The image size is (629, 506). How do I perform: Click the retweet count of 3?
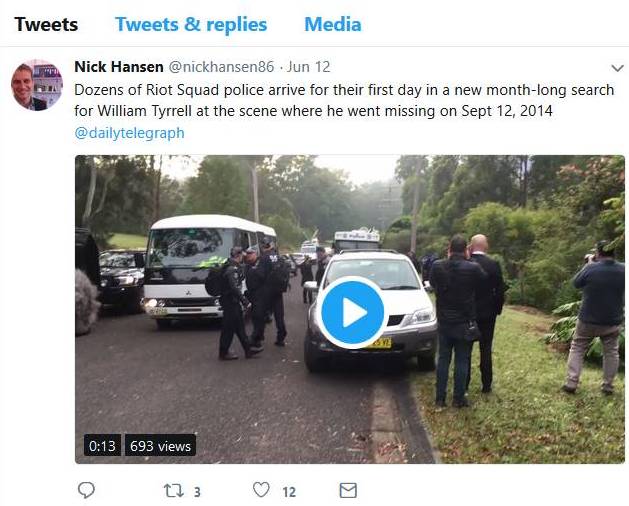[197, 491]
